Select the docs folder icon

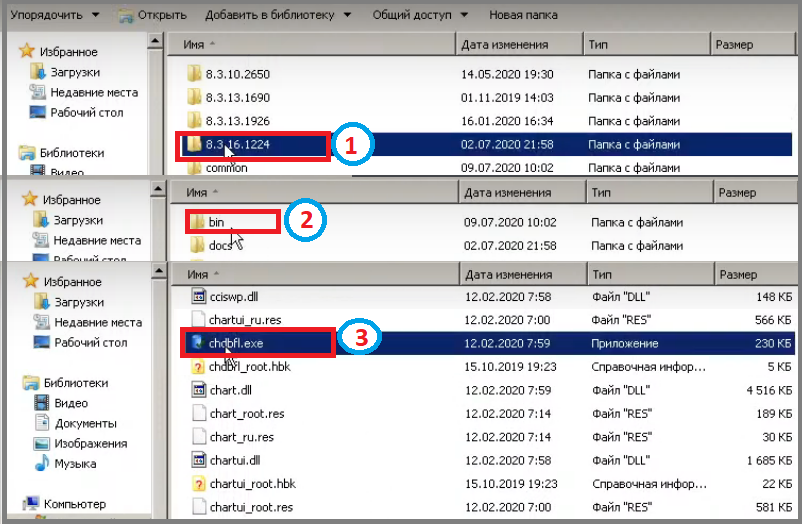coord(197,246)
